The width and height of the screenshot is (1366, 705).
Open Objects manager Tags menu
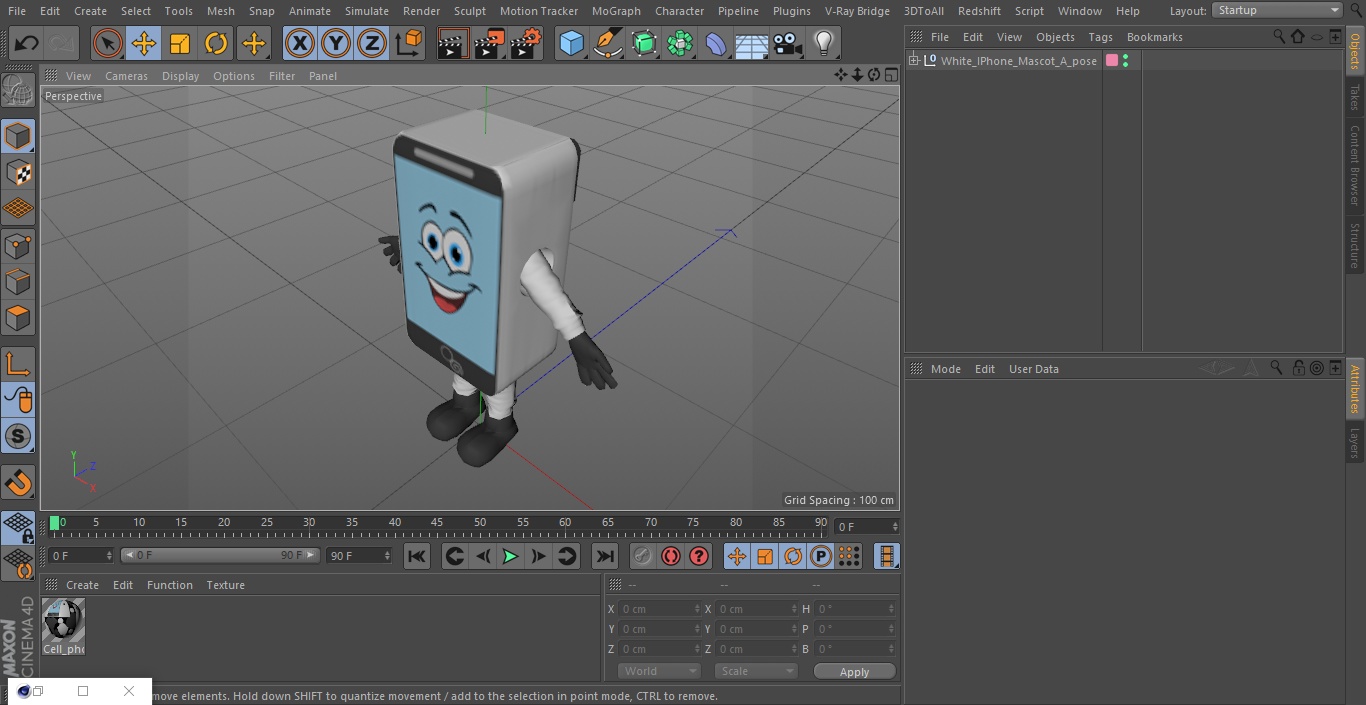[x=1100, y=37]
